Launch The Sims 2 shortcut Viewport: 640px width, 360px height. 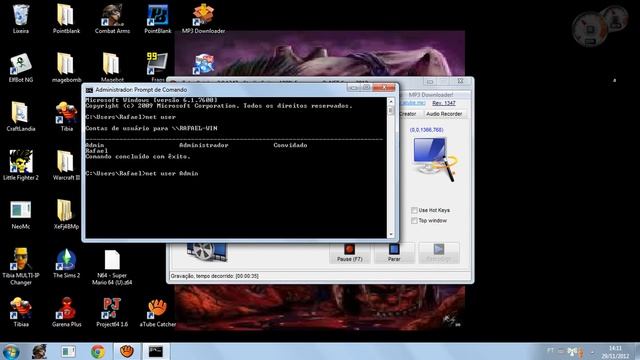coord(66,264)
